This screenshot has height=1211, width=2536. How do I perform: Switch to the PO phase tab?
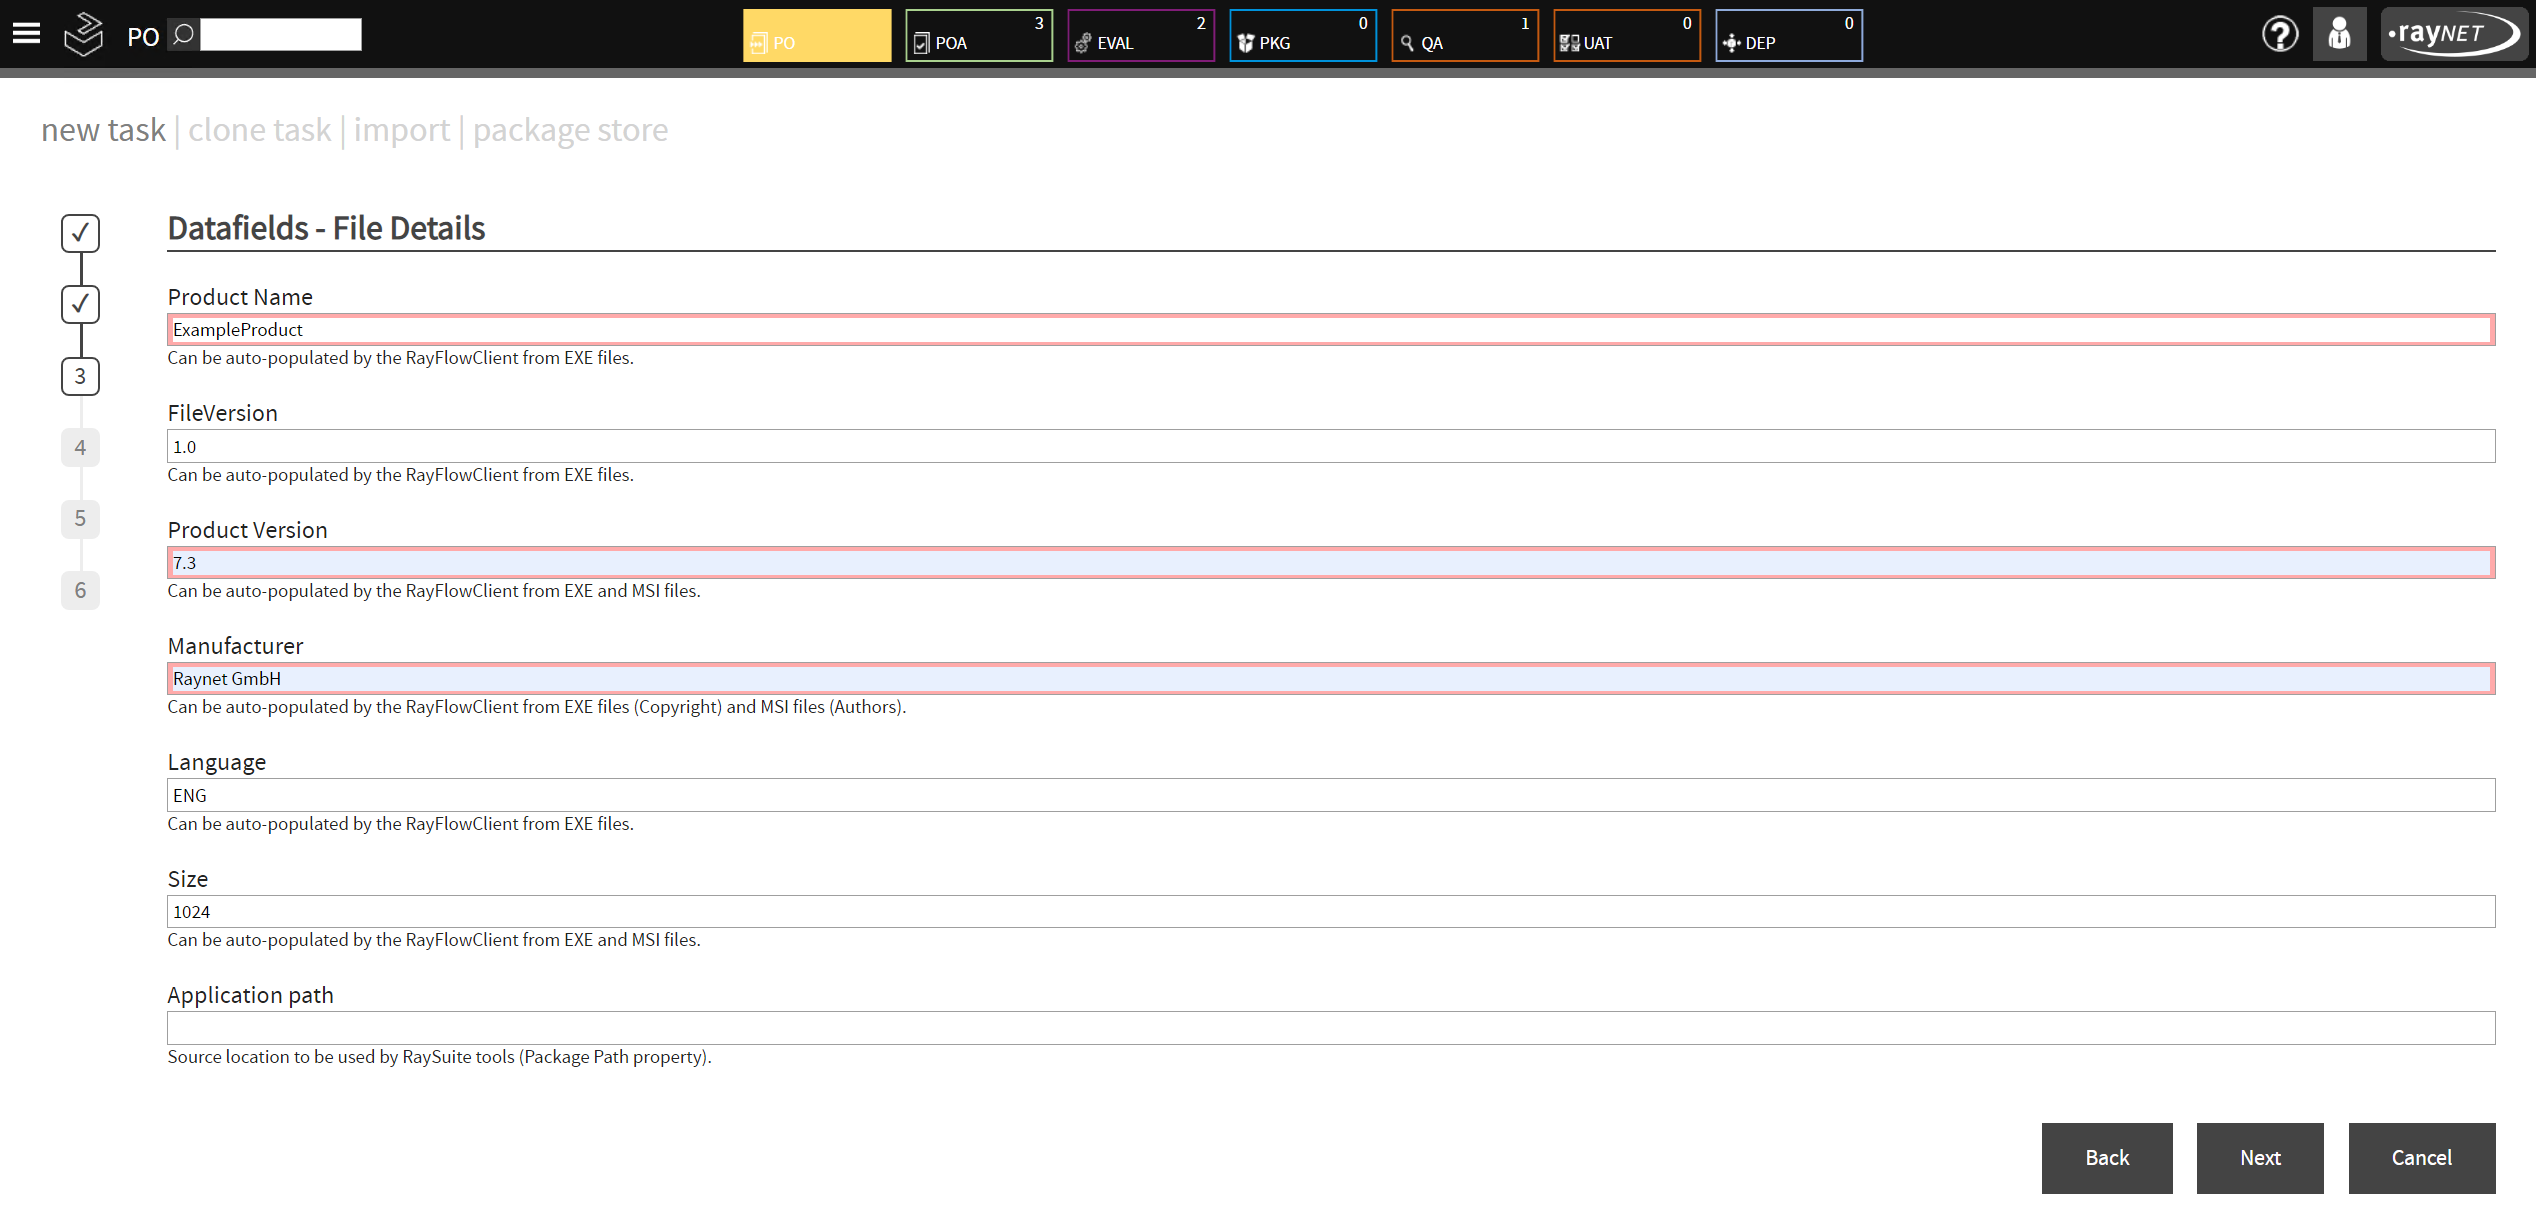pos(816,35)
